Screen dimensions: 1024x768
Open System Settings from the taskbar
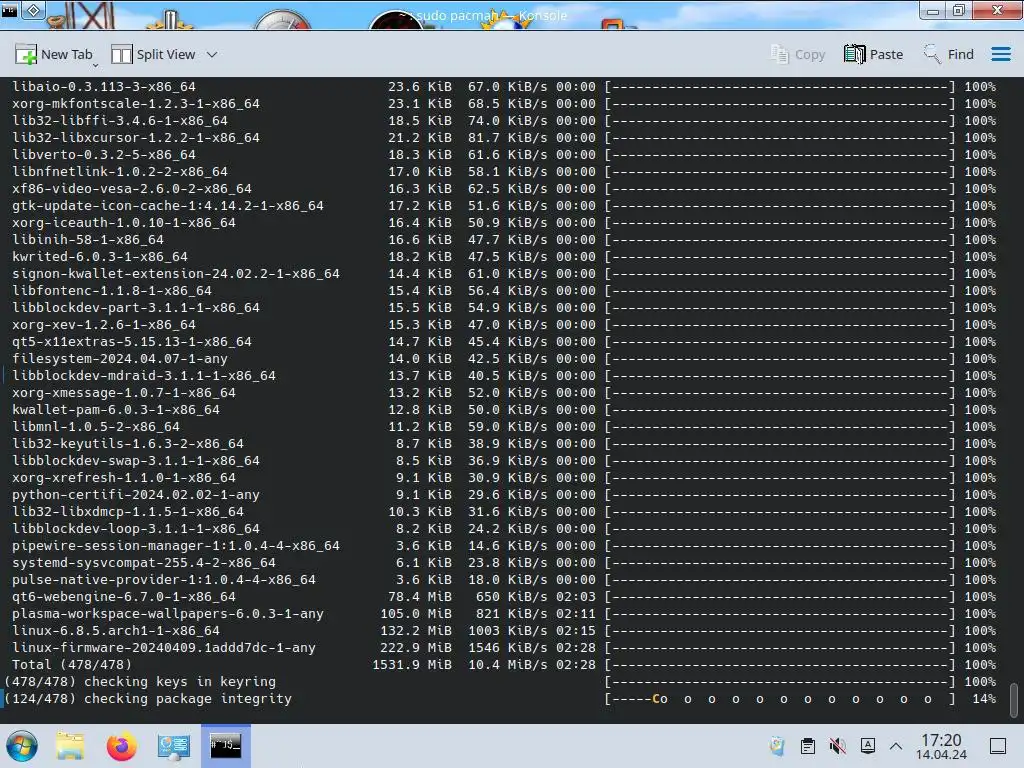173,746
